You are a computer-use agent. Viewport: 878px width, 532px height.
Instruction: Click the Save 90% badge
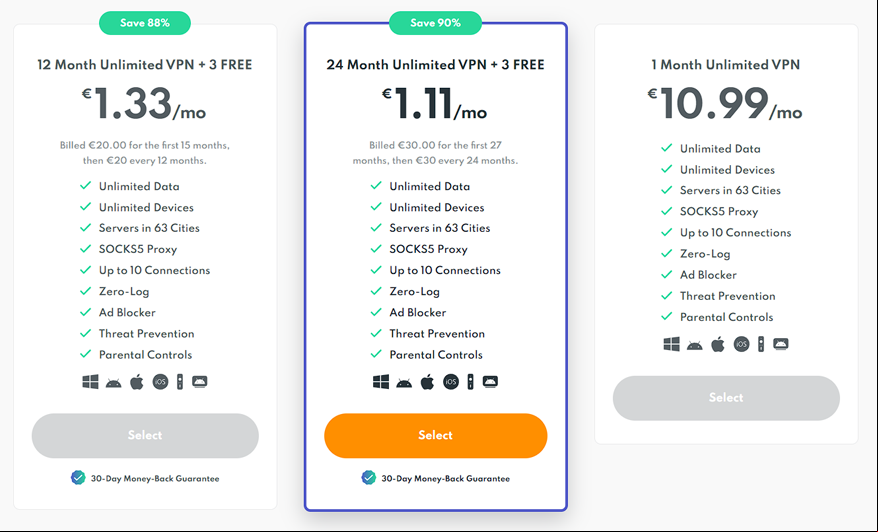pyautogui.click(x=435, y=23)
